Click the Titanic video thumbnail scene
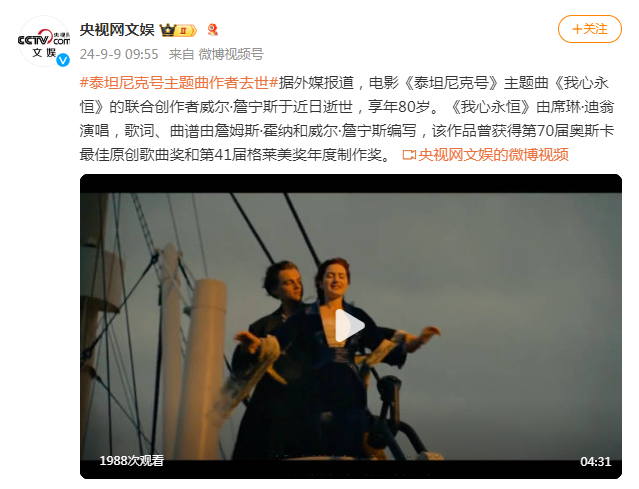639x489 pixels. point(350,326)
